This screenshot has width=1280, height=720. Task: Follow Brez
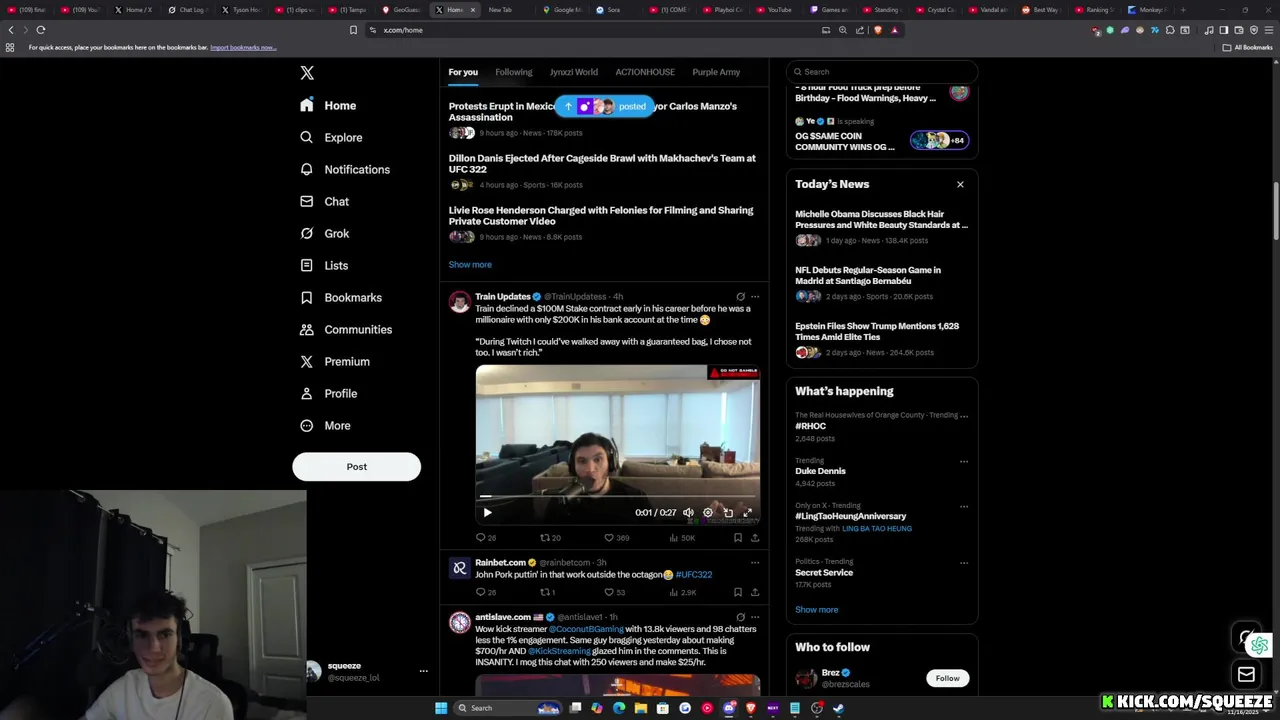[947, 678]
